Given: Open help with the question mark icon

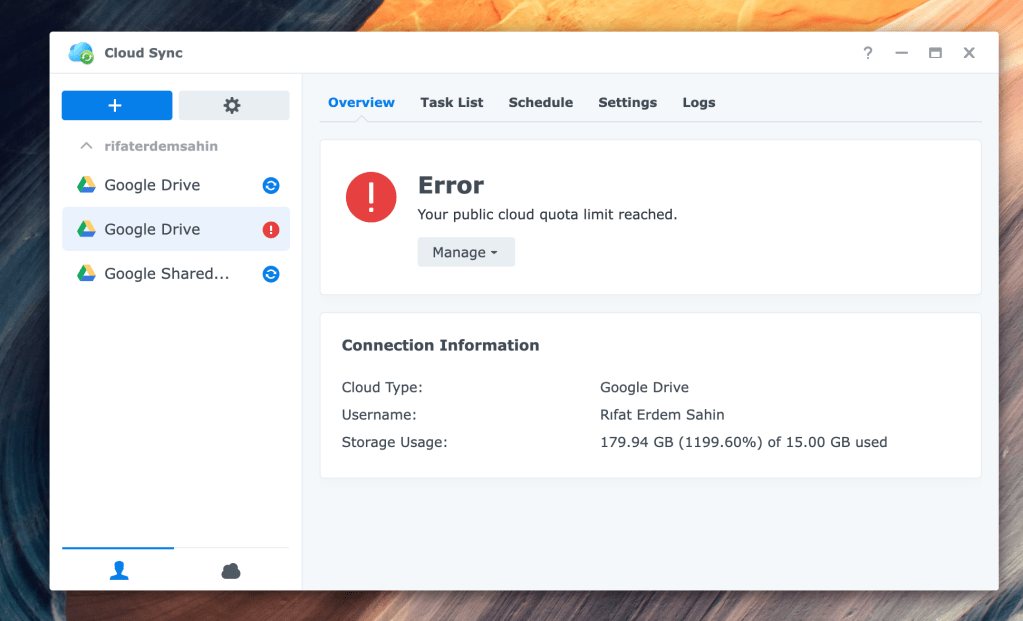Looking at the screenshot, I should (x=868, y=53).
